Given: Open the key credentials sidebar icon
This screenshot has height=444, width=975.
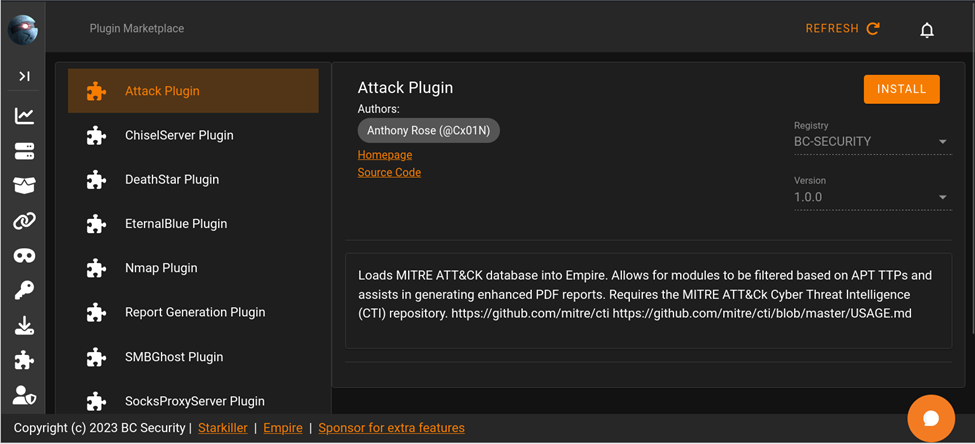Looking at the screenshot, I should tap(24, 290).
